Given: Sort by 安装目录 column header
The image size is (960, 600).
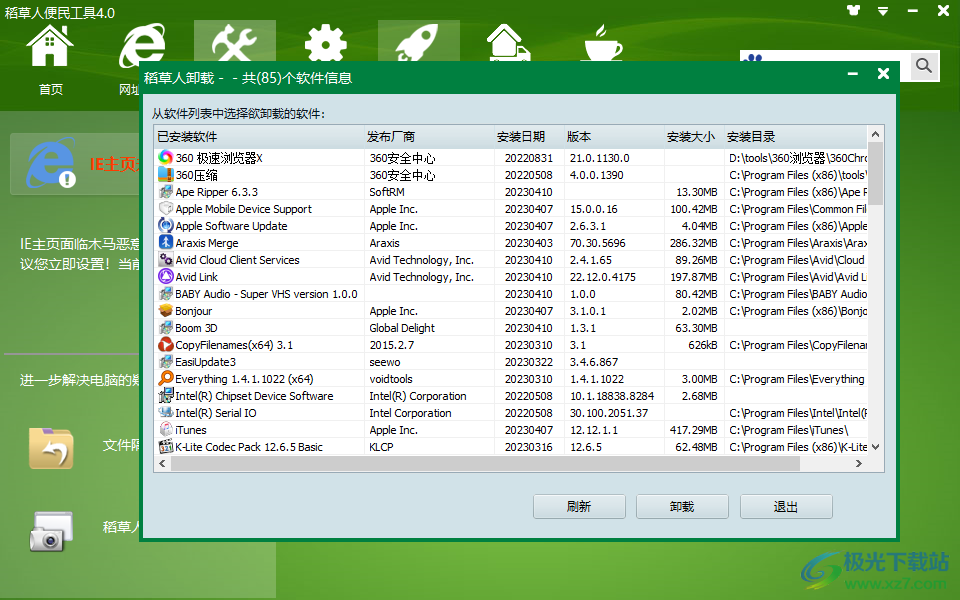Looking at the screenshot, I should [795, 137].
